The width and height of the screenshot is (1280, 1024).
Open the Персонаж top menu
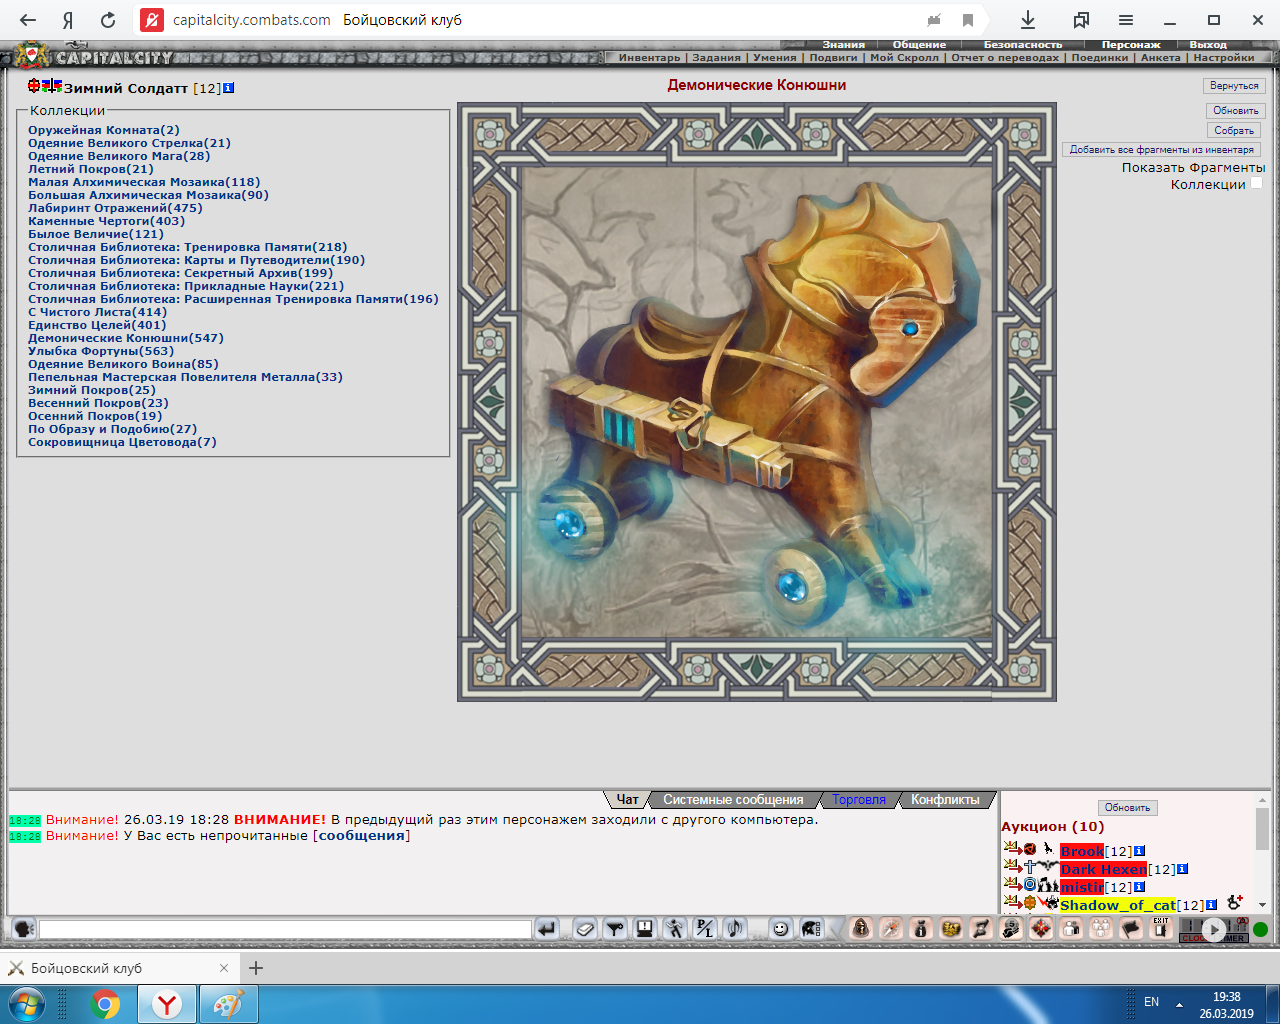pos(1131,45)
